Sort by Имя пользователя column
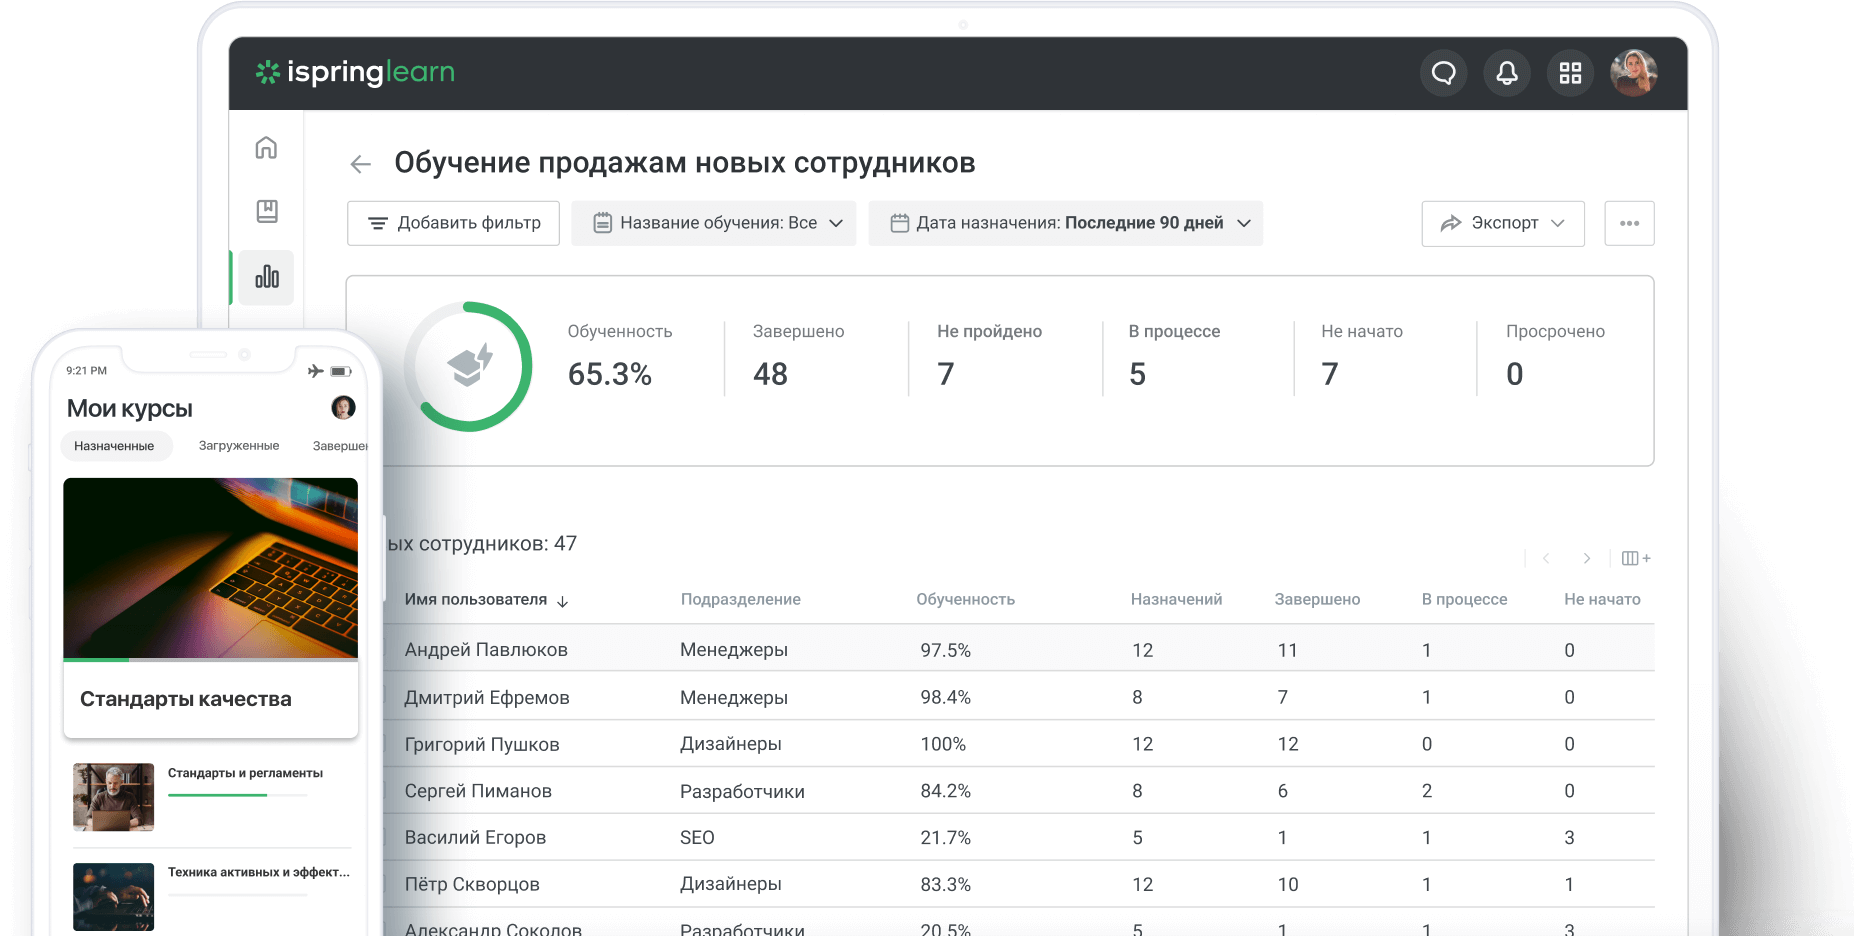1854x936 pixels. point(486,600)
